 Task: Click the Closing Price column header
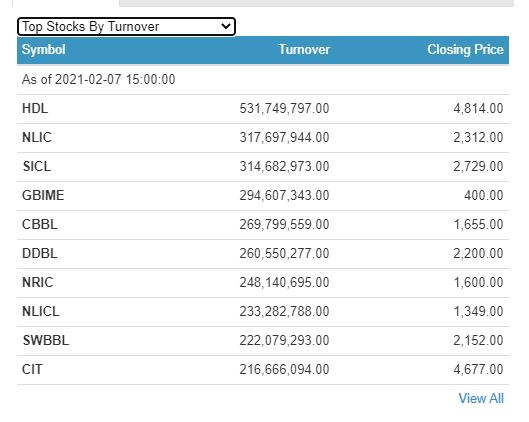click(465, 50)
